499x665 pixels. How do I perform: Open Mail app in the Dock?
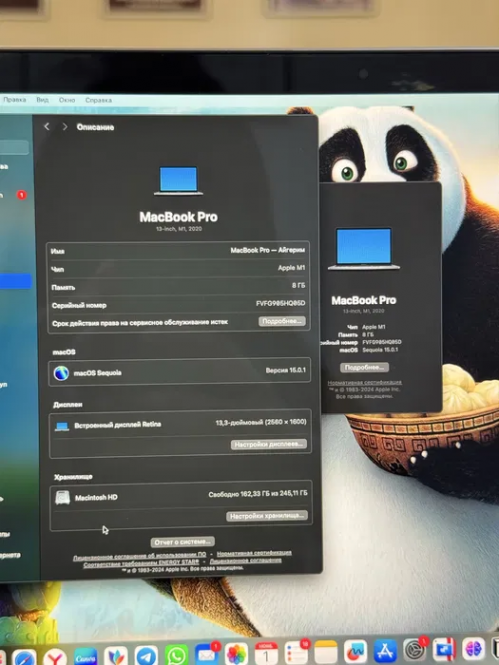[206, 655]
